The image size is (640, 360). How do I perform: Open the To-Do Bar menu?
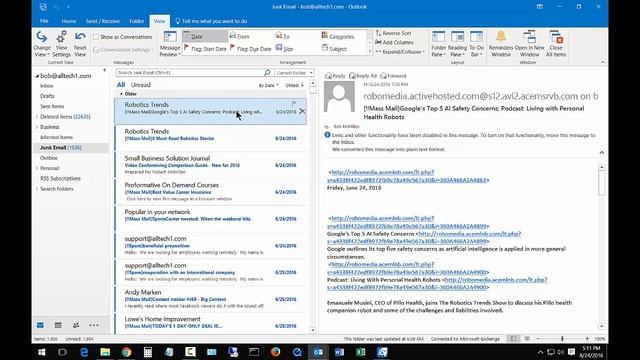tap(476, 44)
